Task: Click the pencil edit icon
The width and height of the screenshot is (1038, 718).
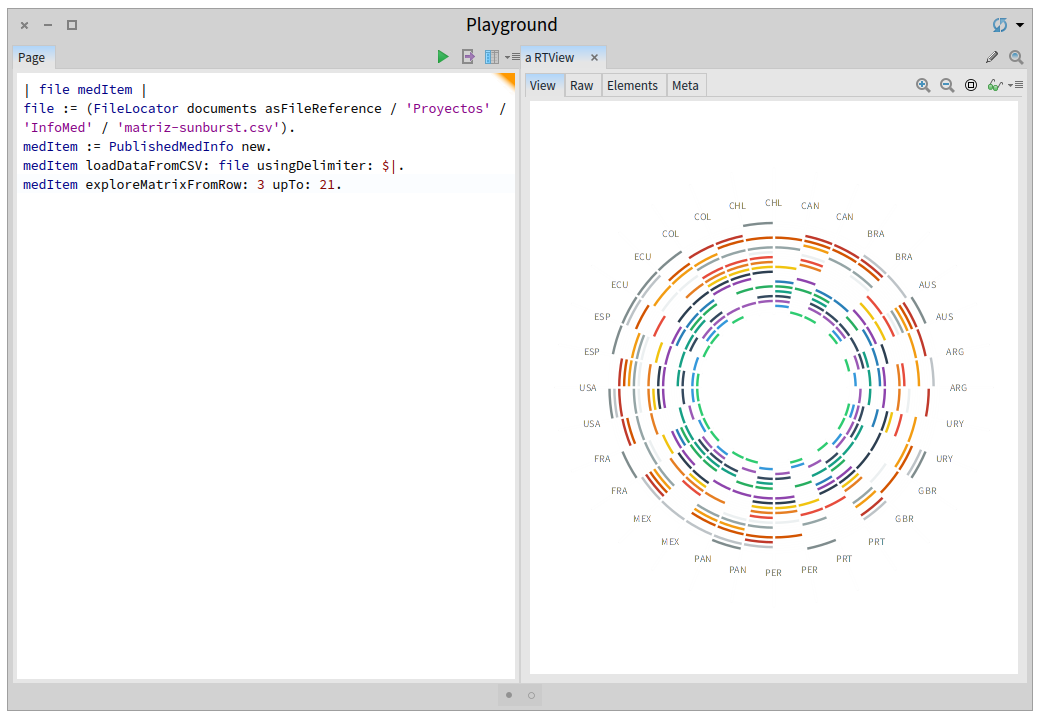Action: (x=992, y=57)
